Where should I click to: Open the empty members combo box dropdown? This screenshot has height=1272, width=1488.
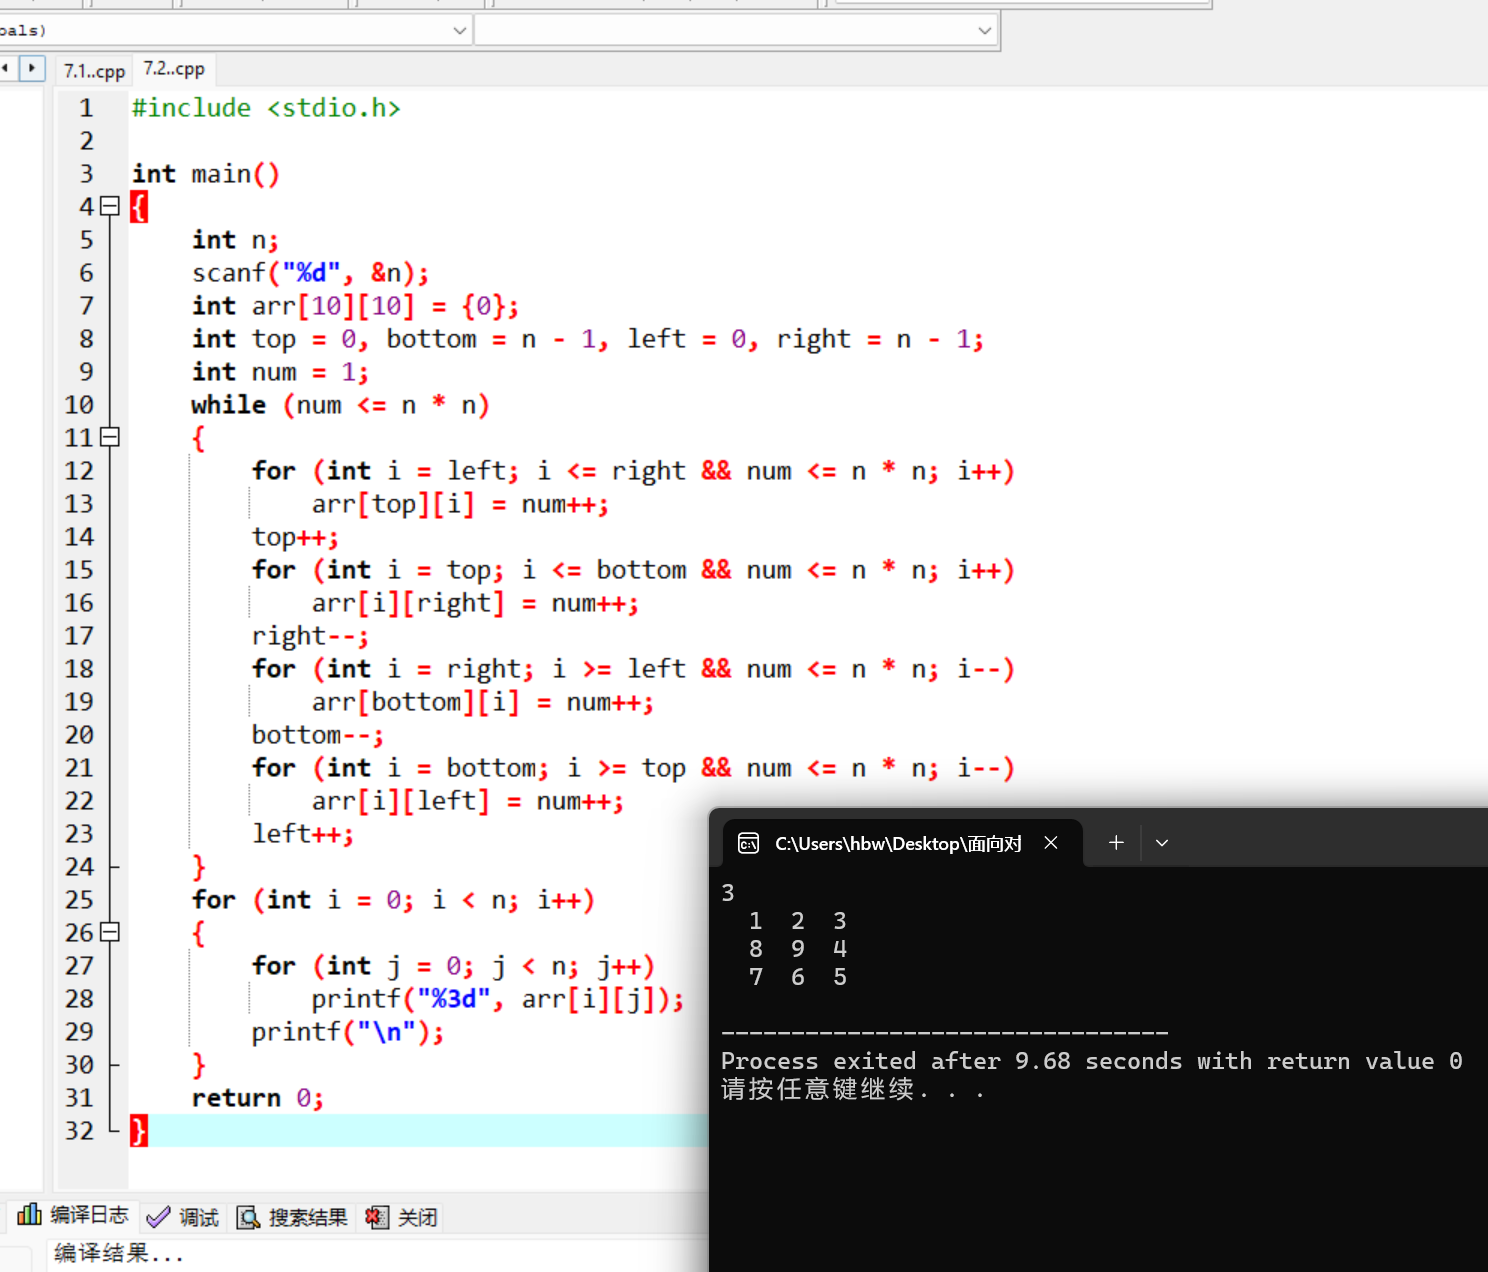coord(984,30)
